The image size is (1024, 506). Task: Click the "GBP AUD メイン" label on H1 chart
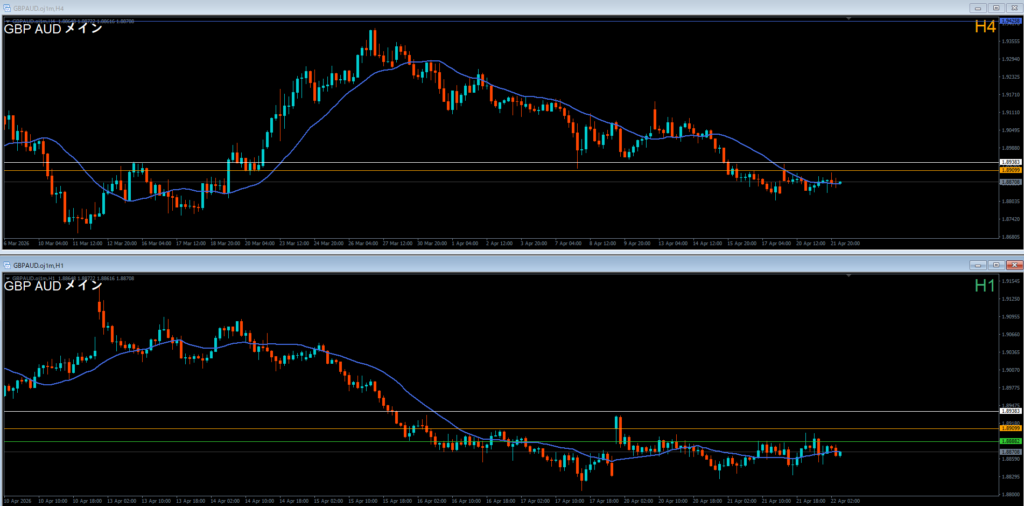(53, 286)
